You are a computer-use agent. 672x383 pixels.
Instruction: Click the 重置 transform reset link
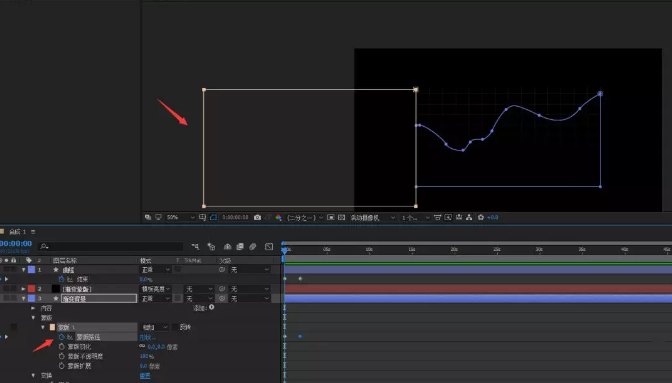coord(145,376)
